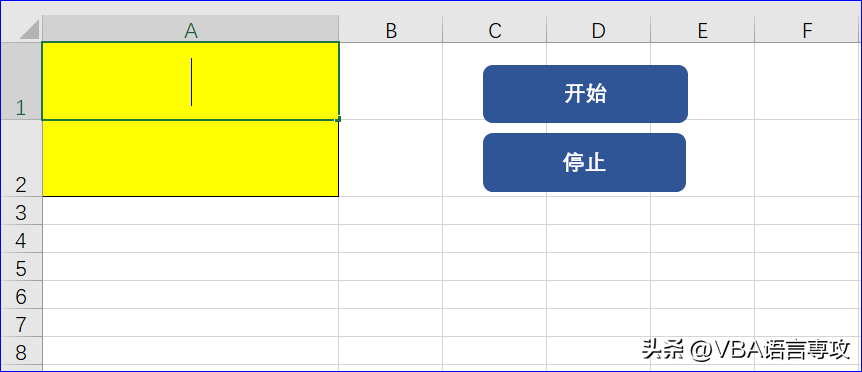The image size is (862, 372).
Task: Select column C header
Action: tap(495, 29)
